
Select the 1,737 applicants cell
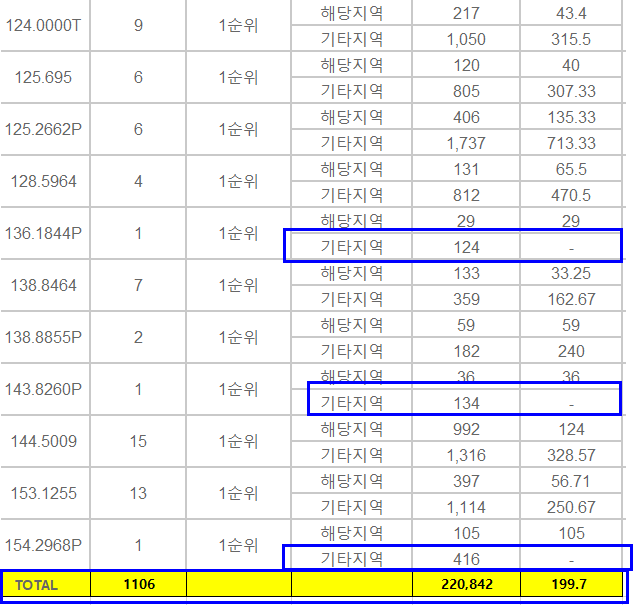tap(466, 143)
